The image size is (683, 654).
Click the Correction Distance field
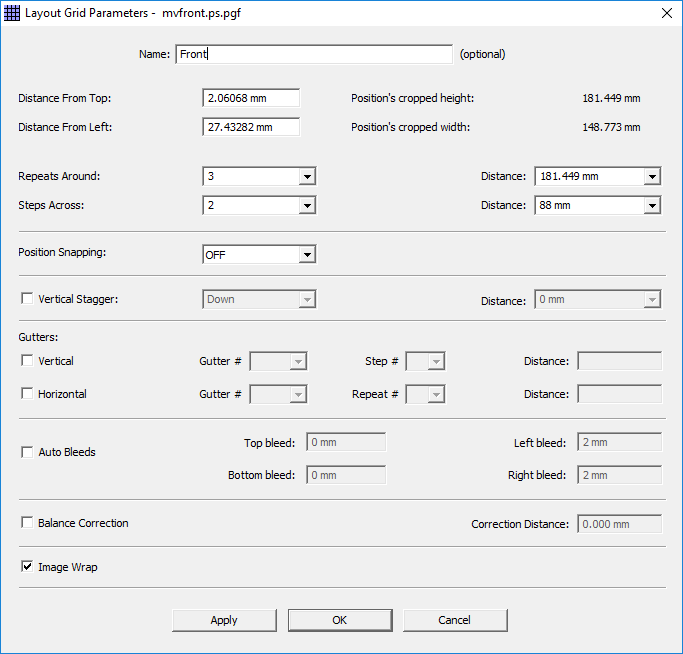coord(619,524)
